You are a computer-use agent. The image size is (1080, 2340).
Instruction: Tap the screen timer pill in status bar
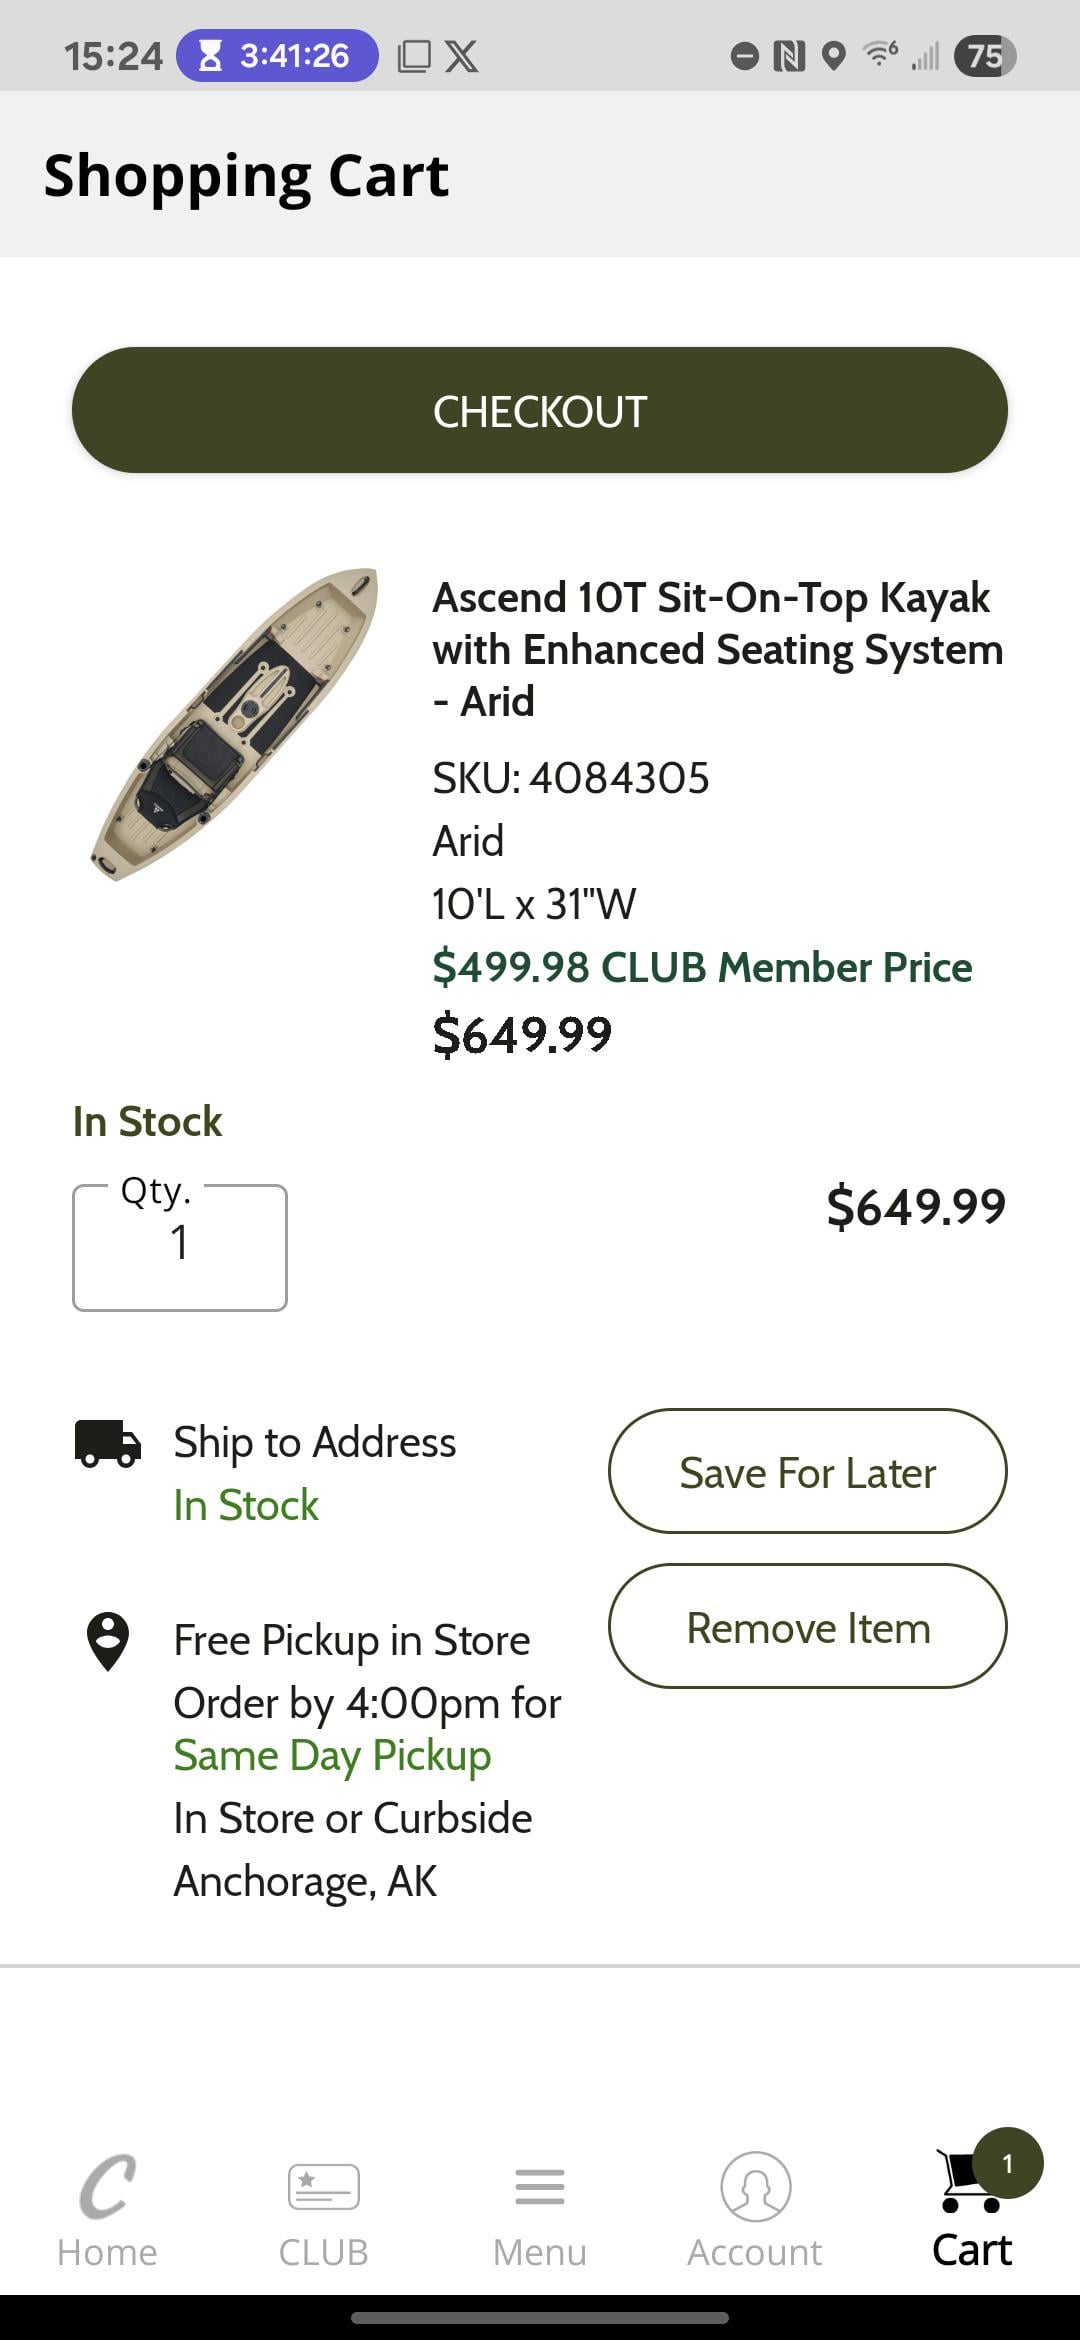point(277,55)
